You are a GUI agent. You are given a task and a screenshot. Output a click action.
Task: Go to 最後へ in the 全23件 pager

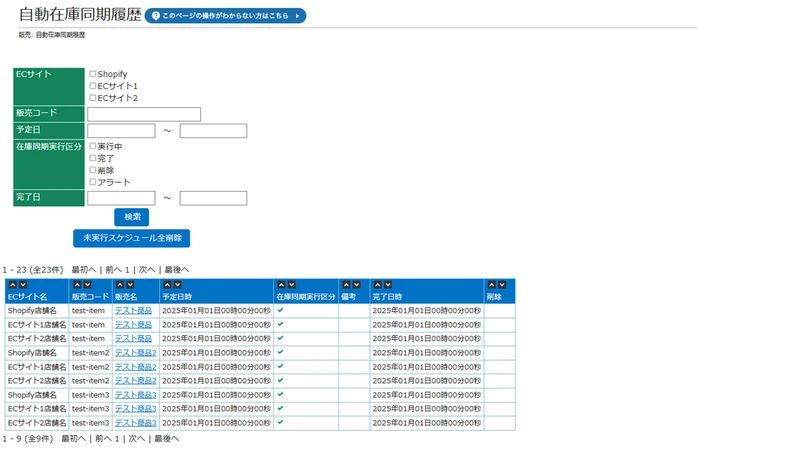pos(177,270)
